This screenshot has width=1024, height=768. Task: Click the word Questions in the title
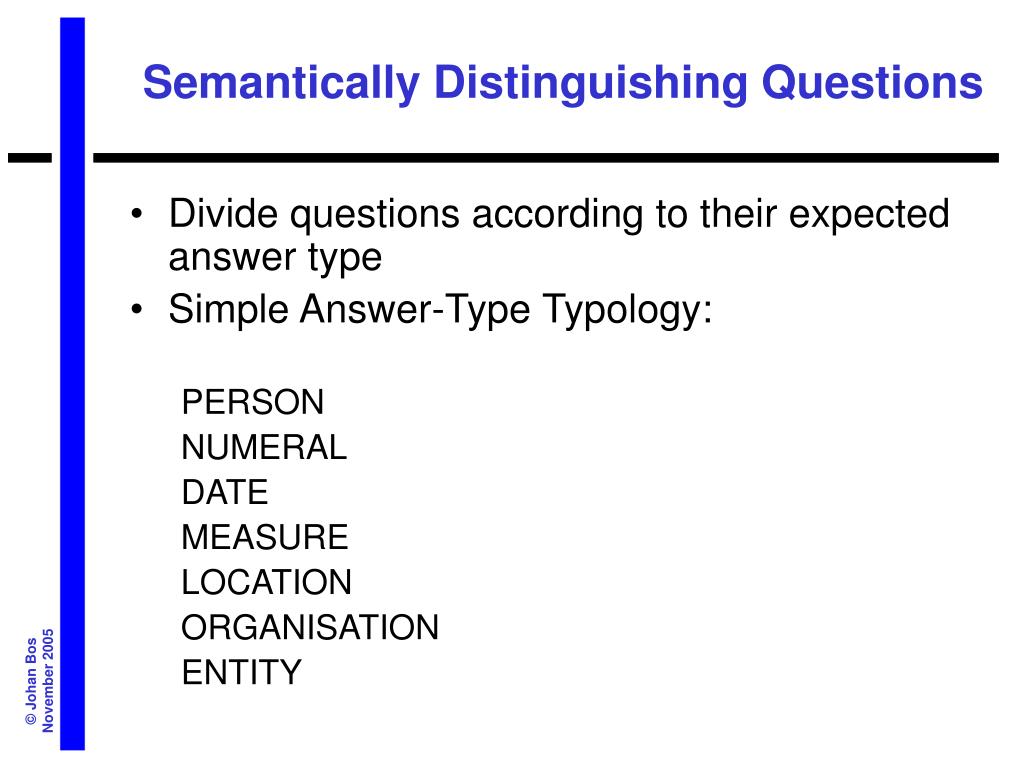pyautogui.click(x=872, y=83)
